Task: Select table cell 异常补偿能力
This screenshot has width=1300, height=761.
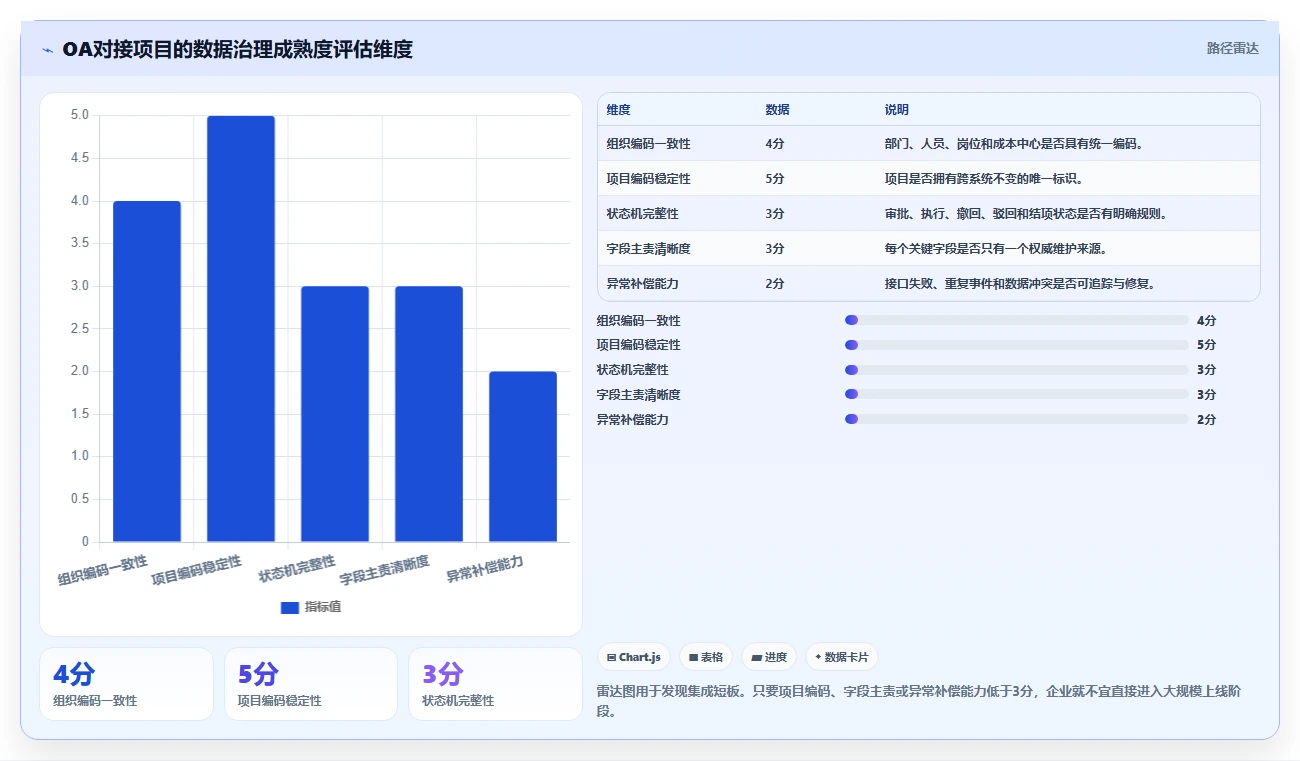Action: click(x=642, y=284)
